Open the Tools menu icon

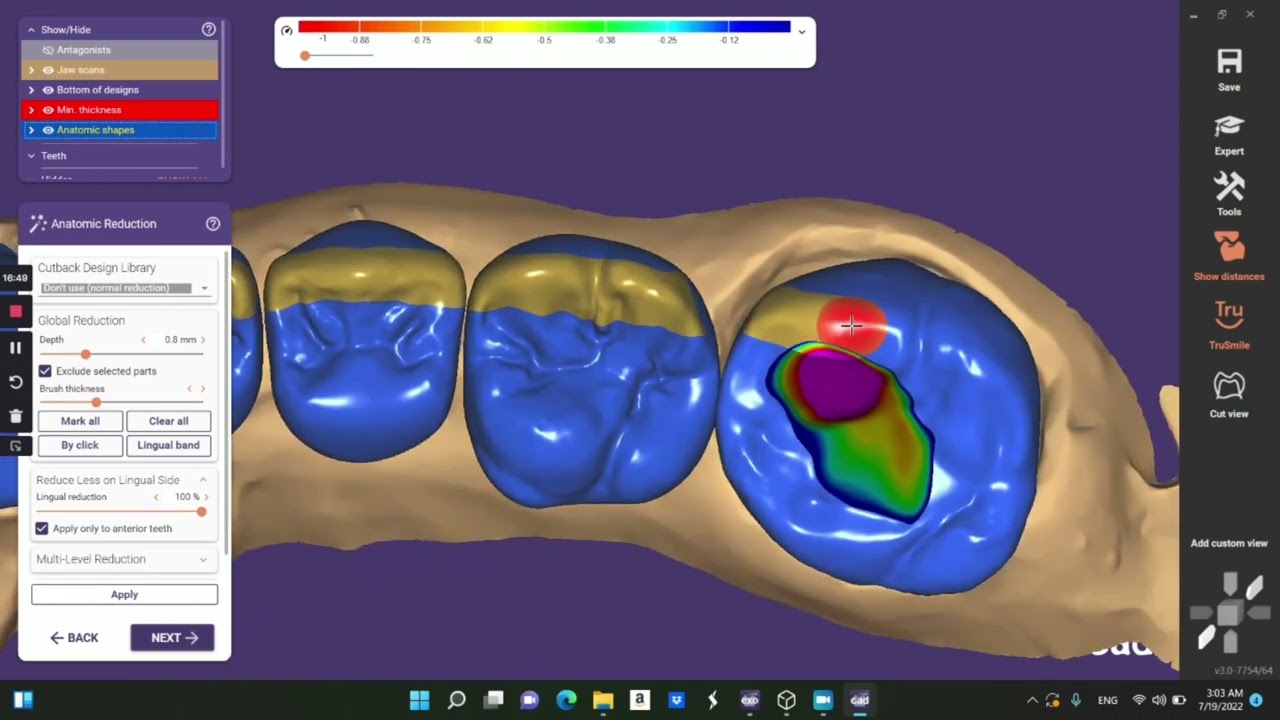click(x=1229, y=187)
